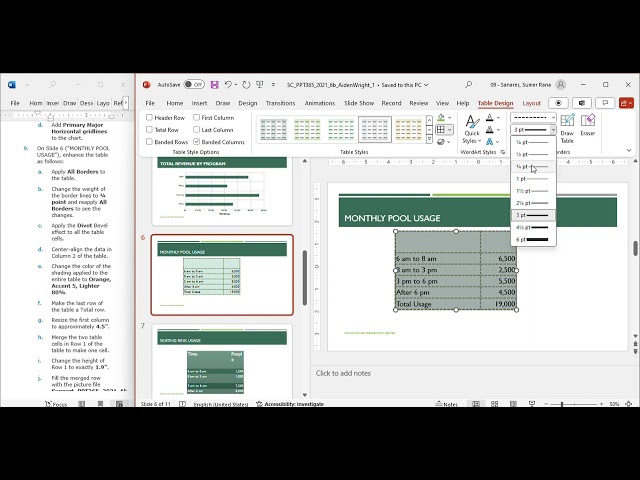640x480 pixels.
Task: Open the Quick Styles dropdown
Action: click(472, 130)
